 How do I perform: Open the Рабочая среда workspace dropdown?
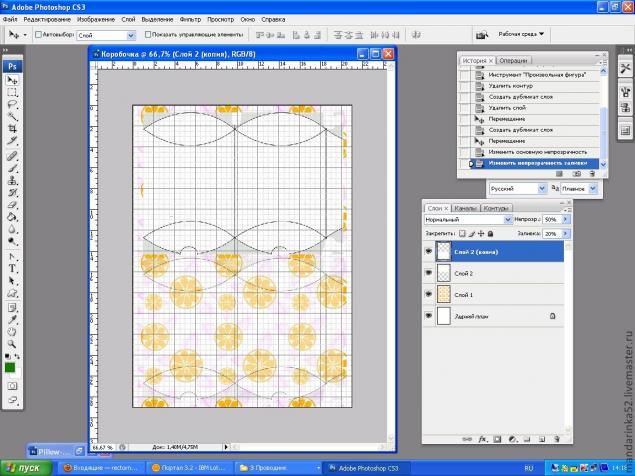click(x=521, y=34)
